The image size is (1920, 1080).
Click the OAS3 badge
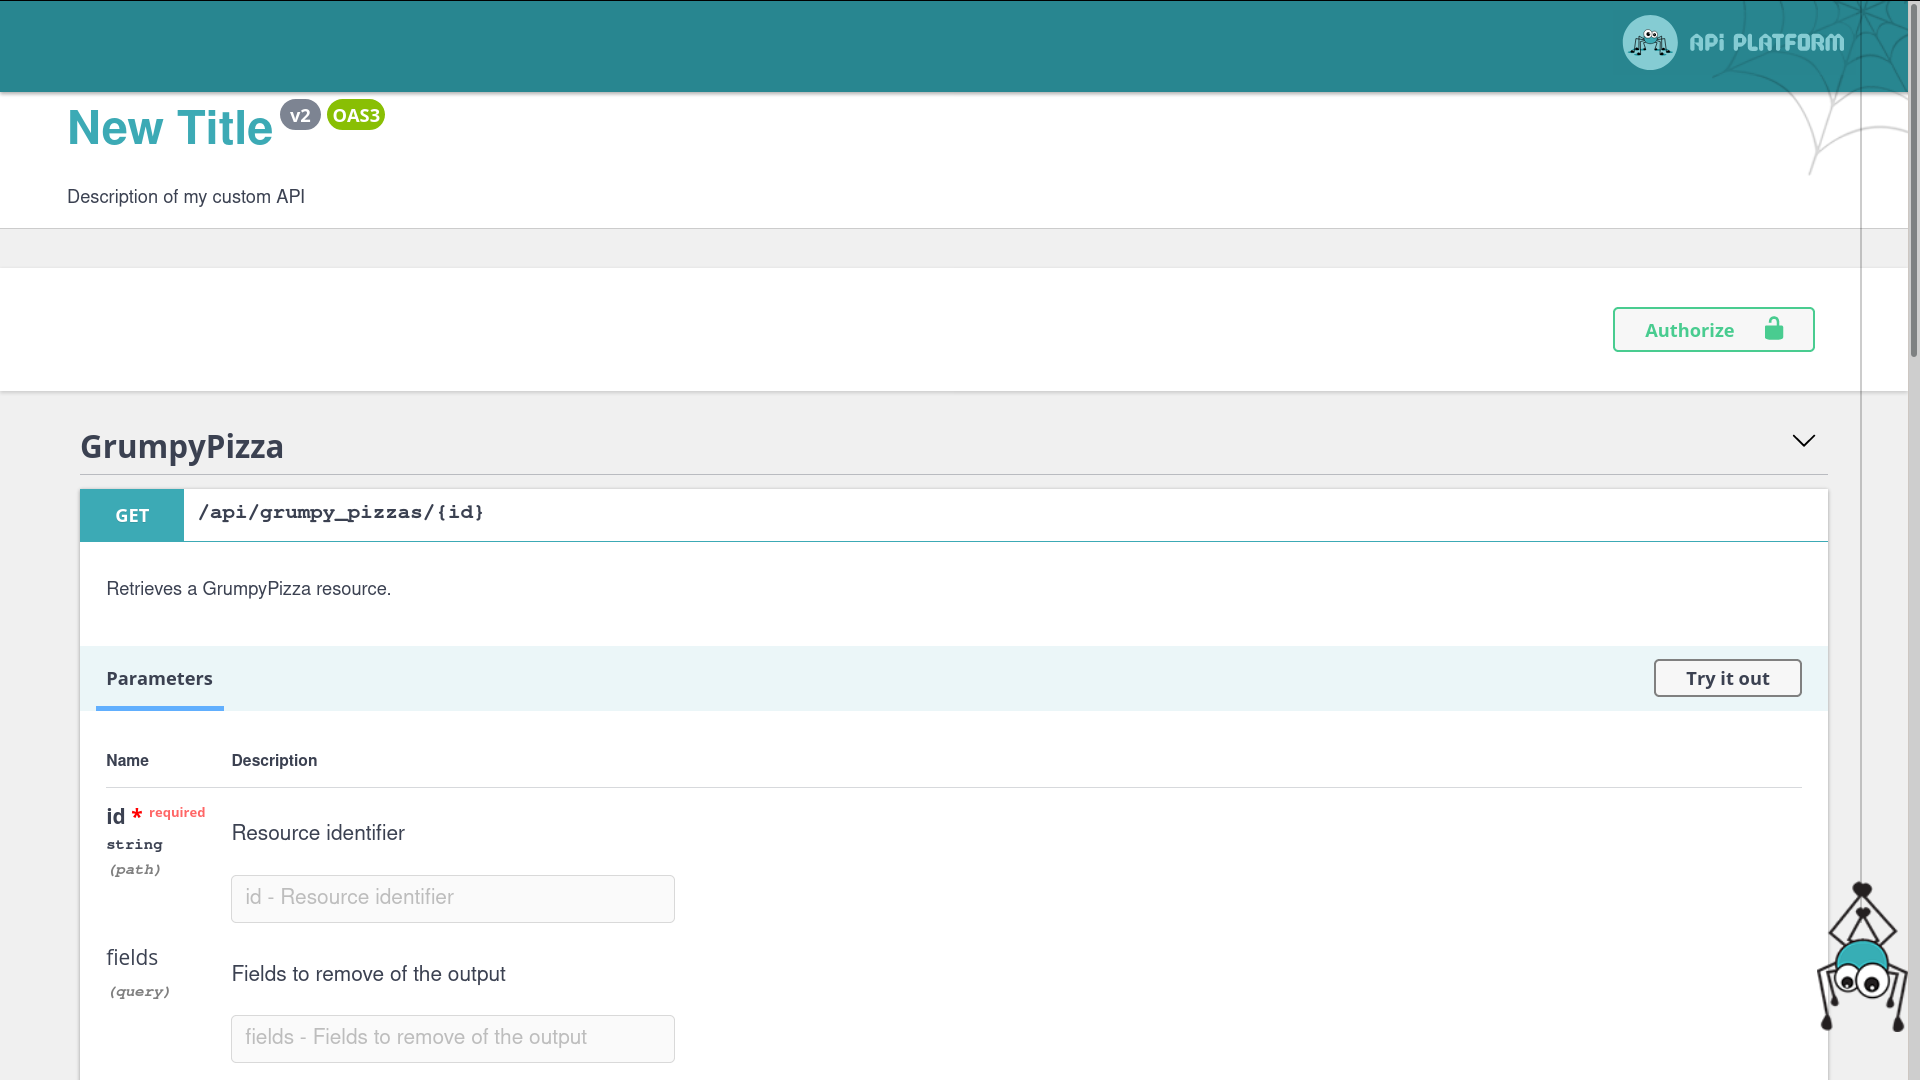click(355, 115)
